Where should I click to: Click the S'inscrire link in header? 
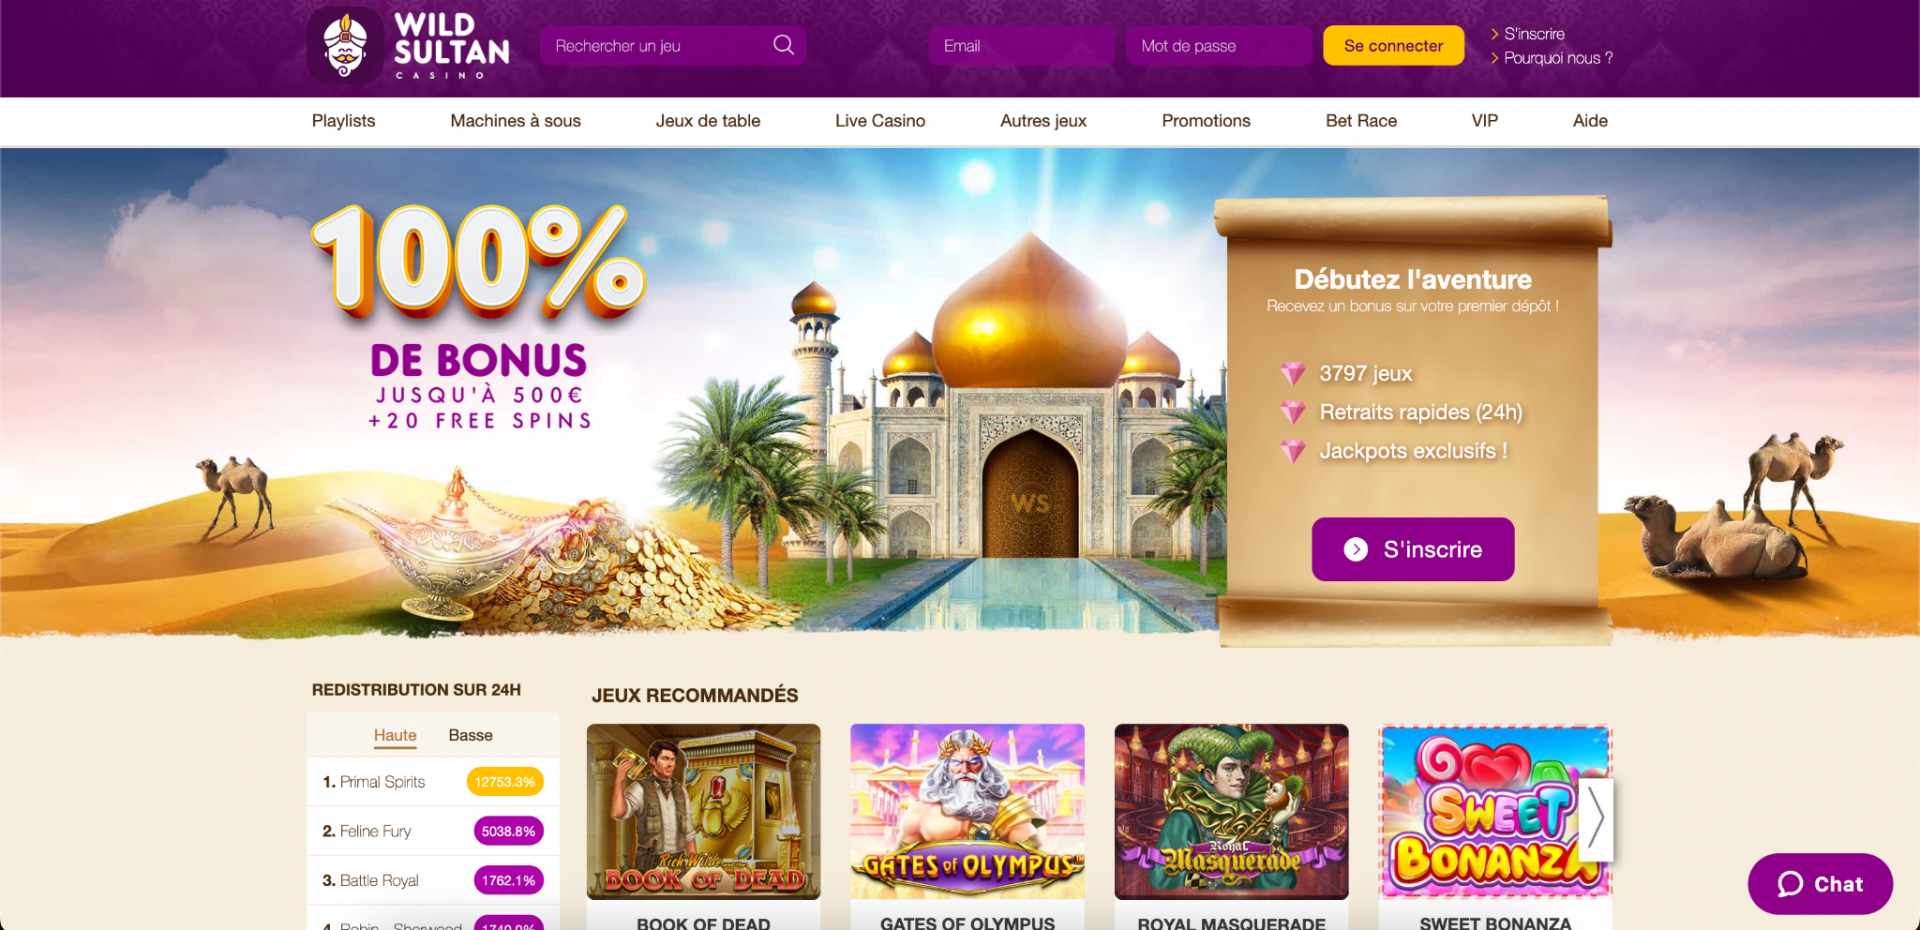click(x=1534, y=34)
